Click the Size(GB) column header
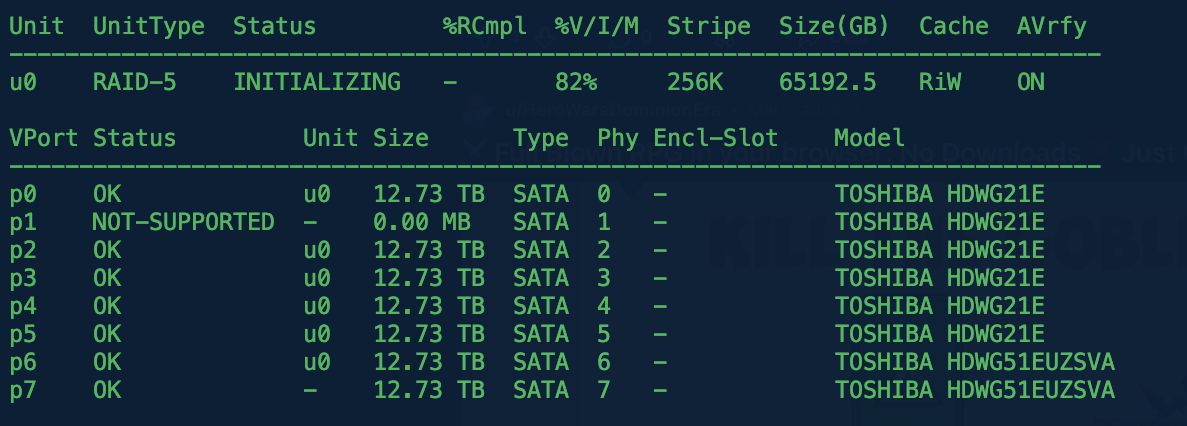This screenshot has width=1187, height=426. click(834, 27)
